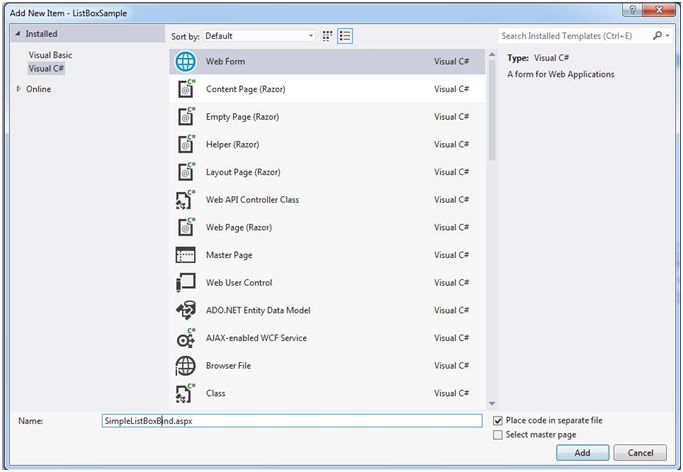Collapse the Installed node
683x472 pixels.
tap(18, 34)
